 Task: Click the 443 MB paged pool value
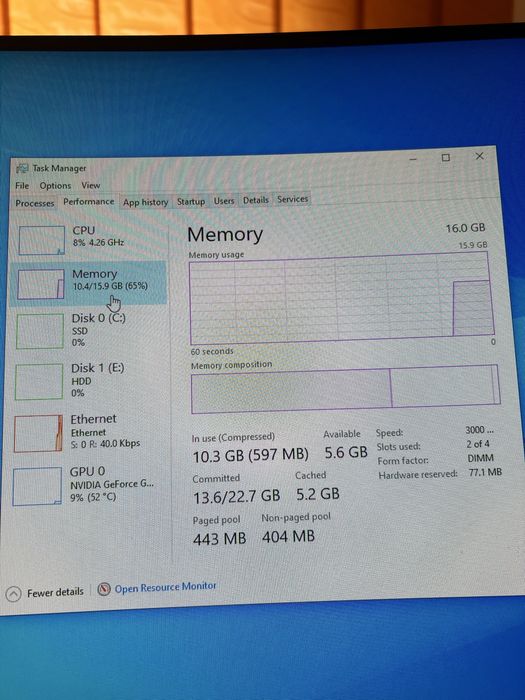click(x=220, y=539)
